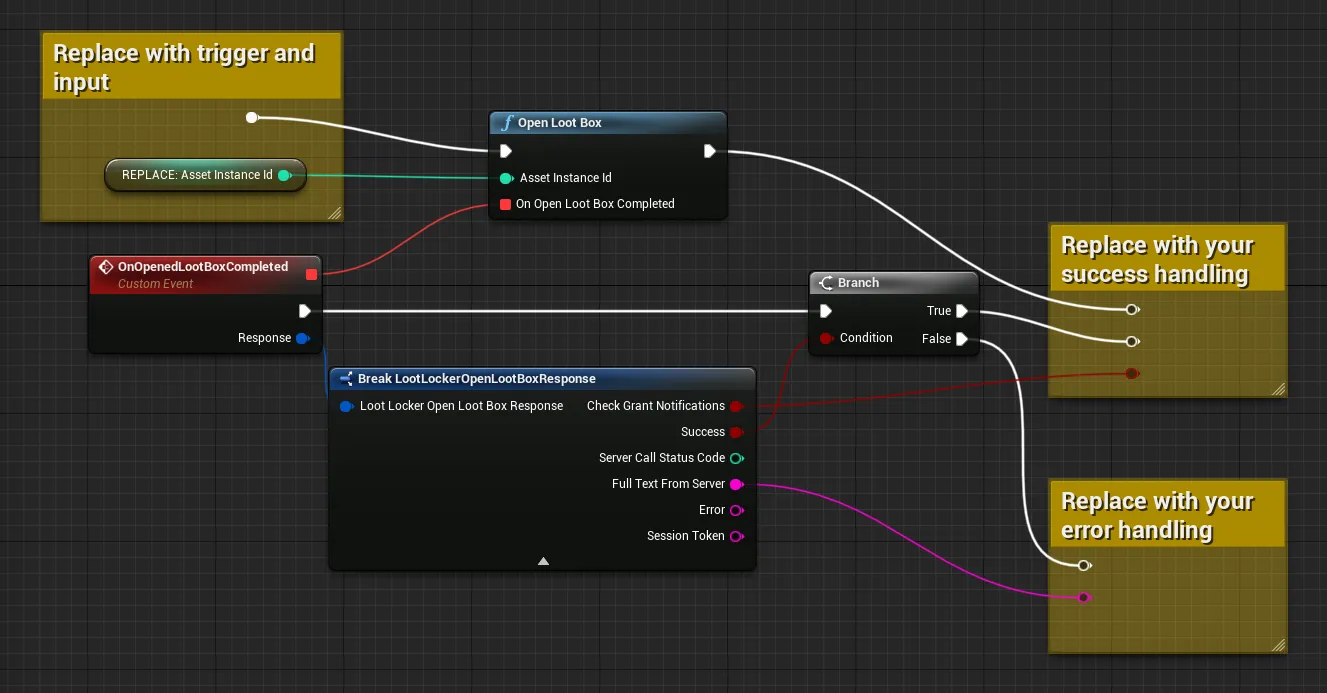The width and height of the screenshot is (1327, 693).
Task: Click success handling top white reroute pin
Action: pyautogui.click(x=1132, y=309)
